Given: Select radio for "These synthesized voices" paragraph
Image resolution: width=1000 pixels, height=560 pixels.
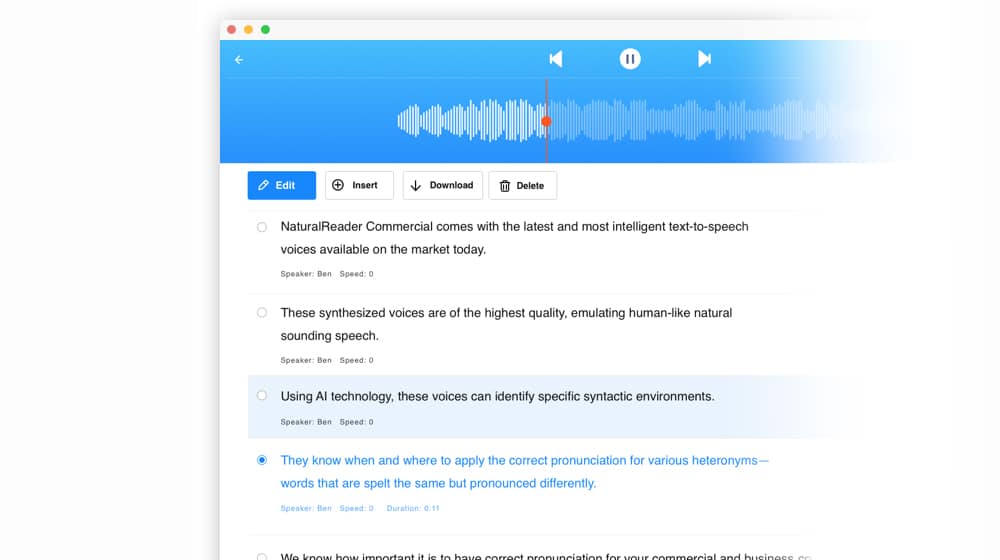Looking at the screenshot, I should tap(261, 313).
